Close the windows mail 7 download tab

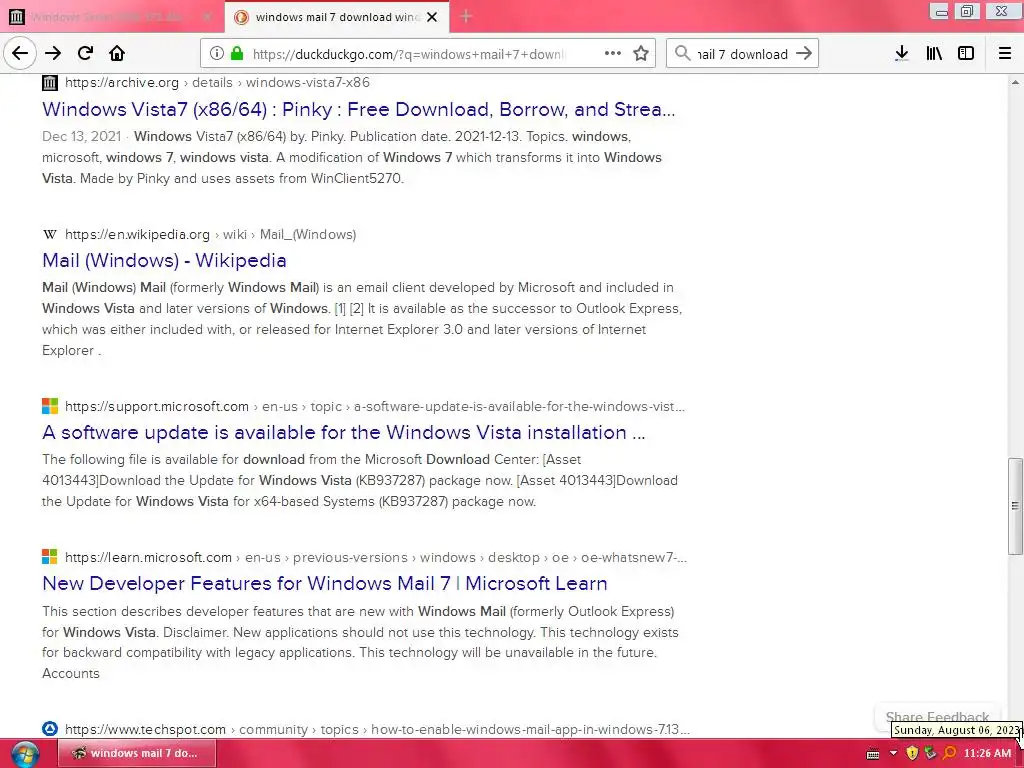click(432, 17)
